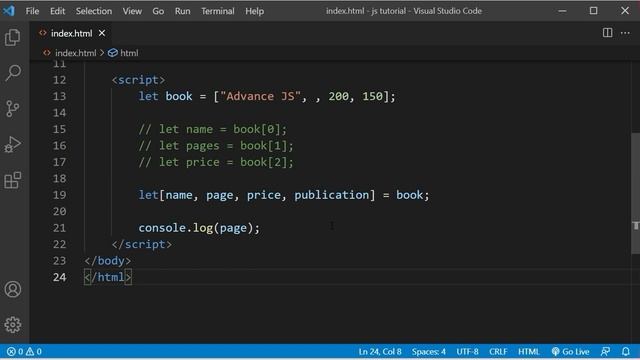Open the Explorer view in activity bar
640x360 pixels.
pos(13,37)
